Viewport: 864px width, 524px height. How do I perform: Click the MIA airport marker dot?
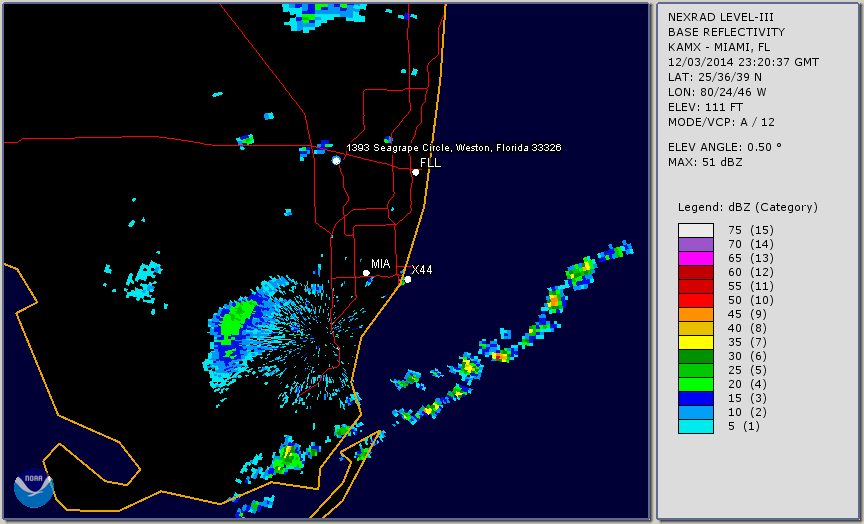click(x=366, y=273)
